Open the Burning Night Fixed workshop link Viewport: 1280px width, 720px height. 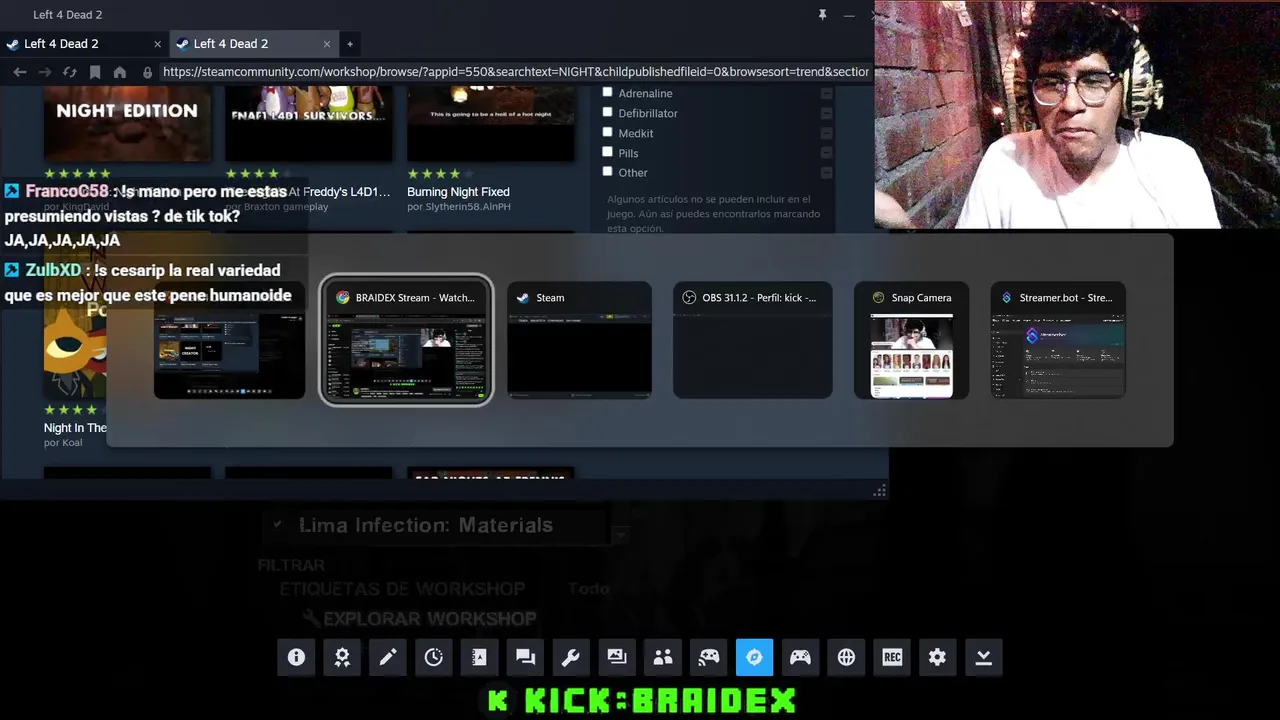[x=458, y=192]
